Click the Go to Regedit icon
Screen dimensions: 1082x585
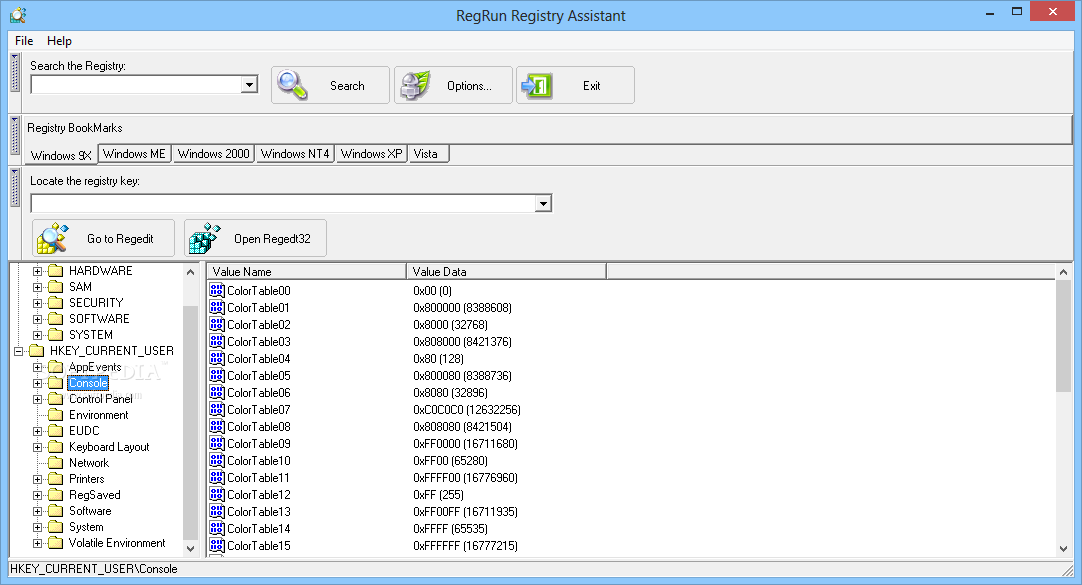(53, 239)
